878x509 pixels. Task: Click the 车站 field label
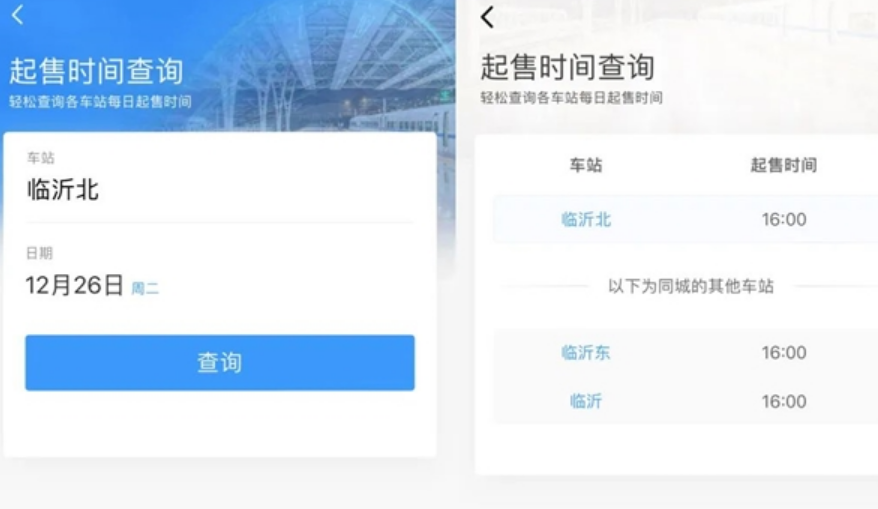click(x=40, y=158)
